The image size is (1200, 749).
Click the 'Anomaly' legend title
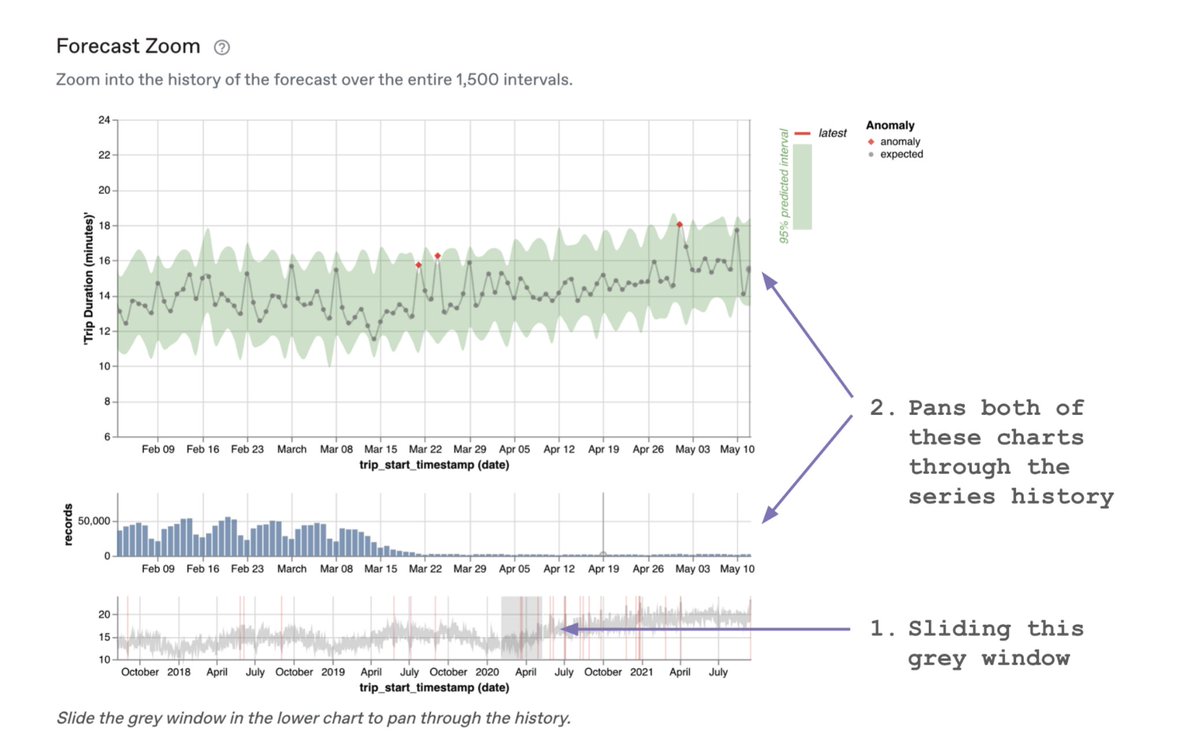[890, 126]
